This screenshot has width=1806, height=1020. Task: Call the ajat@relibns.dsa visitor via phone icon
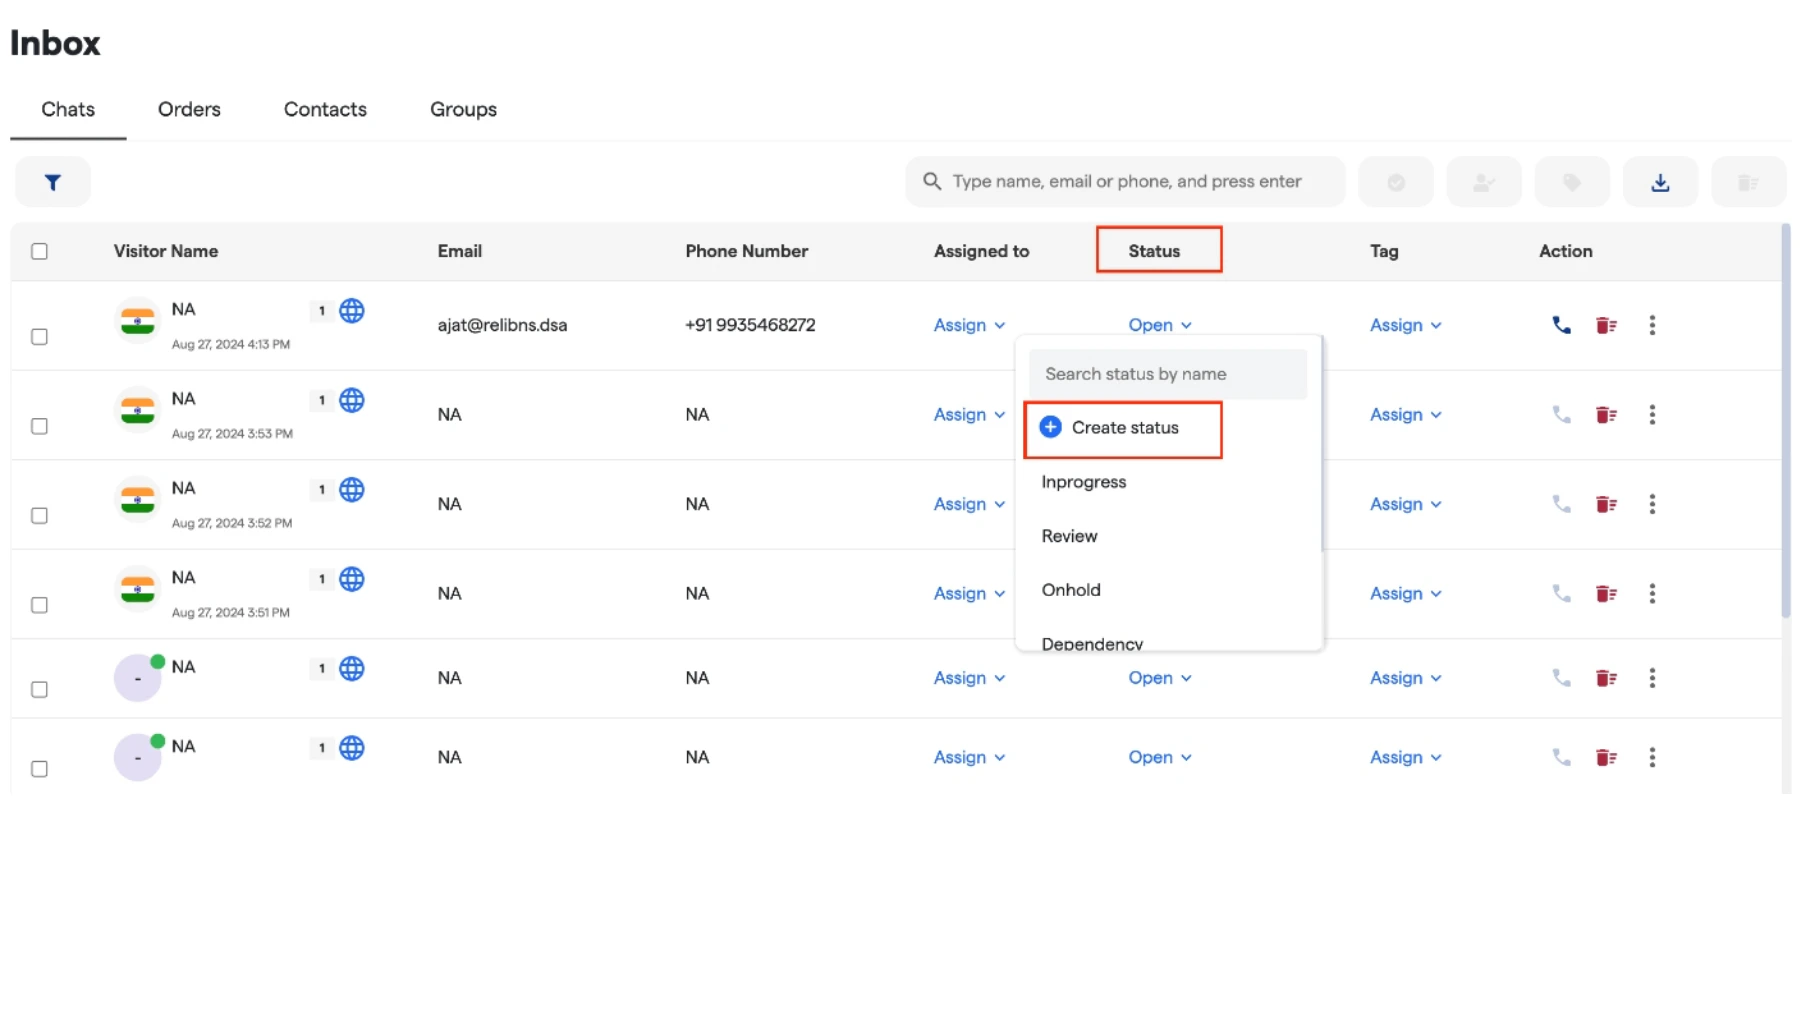(1560, 325)
